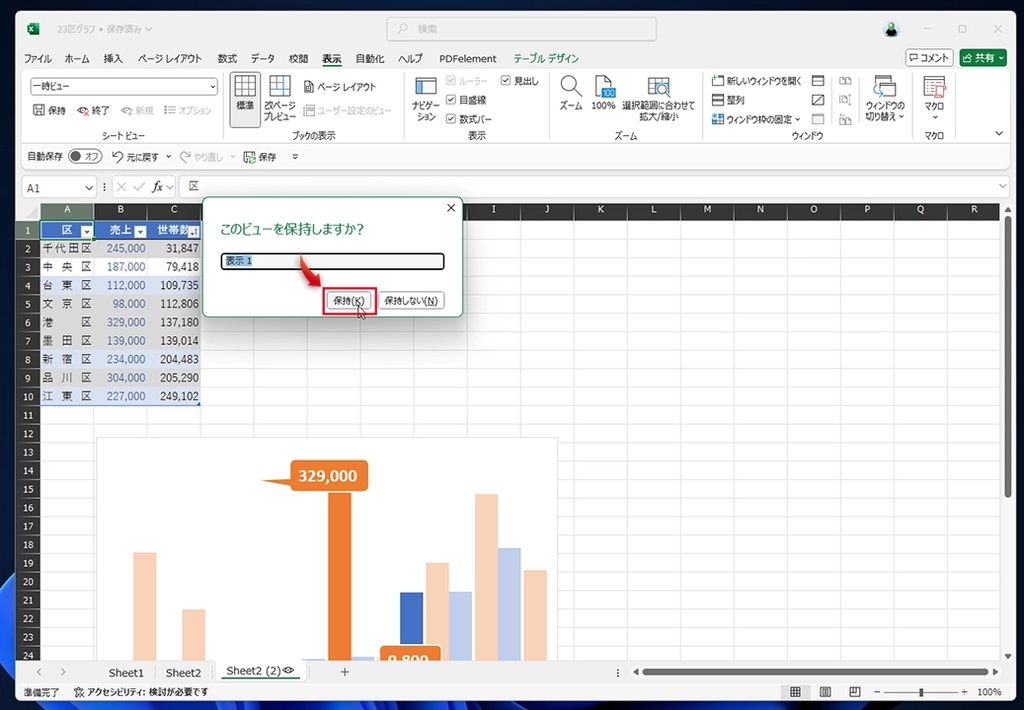Click the horizontal scrollbar thumb
Image resolution: width=1024 pixels, height=710 pixels.
pyautogui.click(x=814, y=671)
